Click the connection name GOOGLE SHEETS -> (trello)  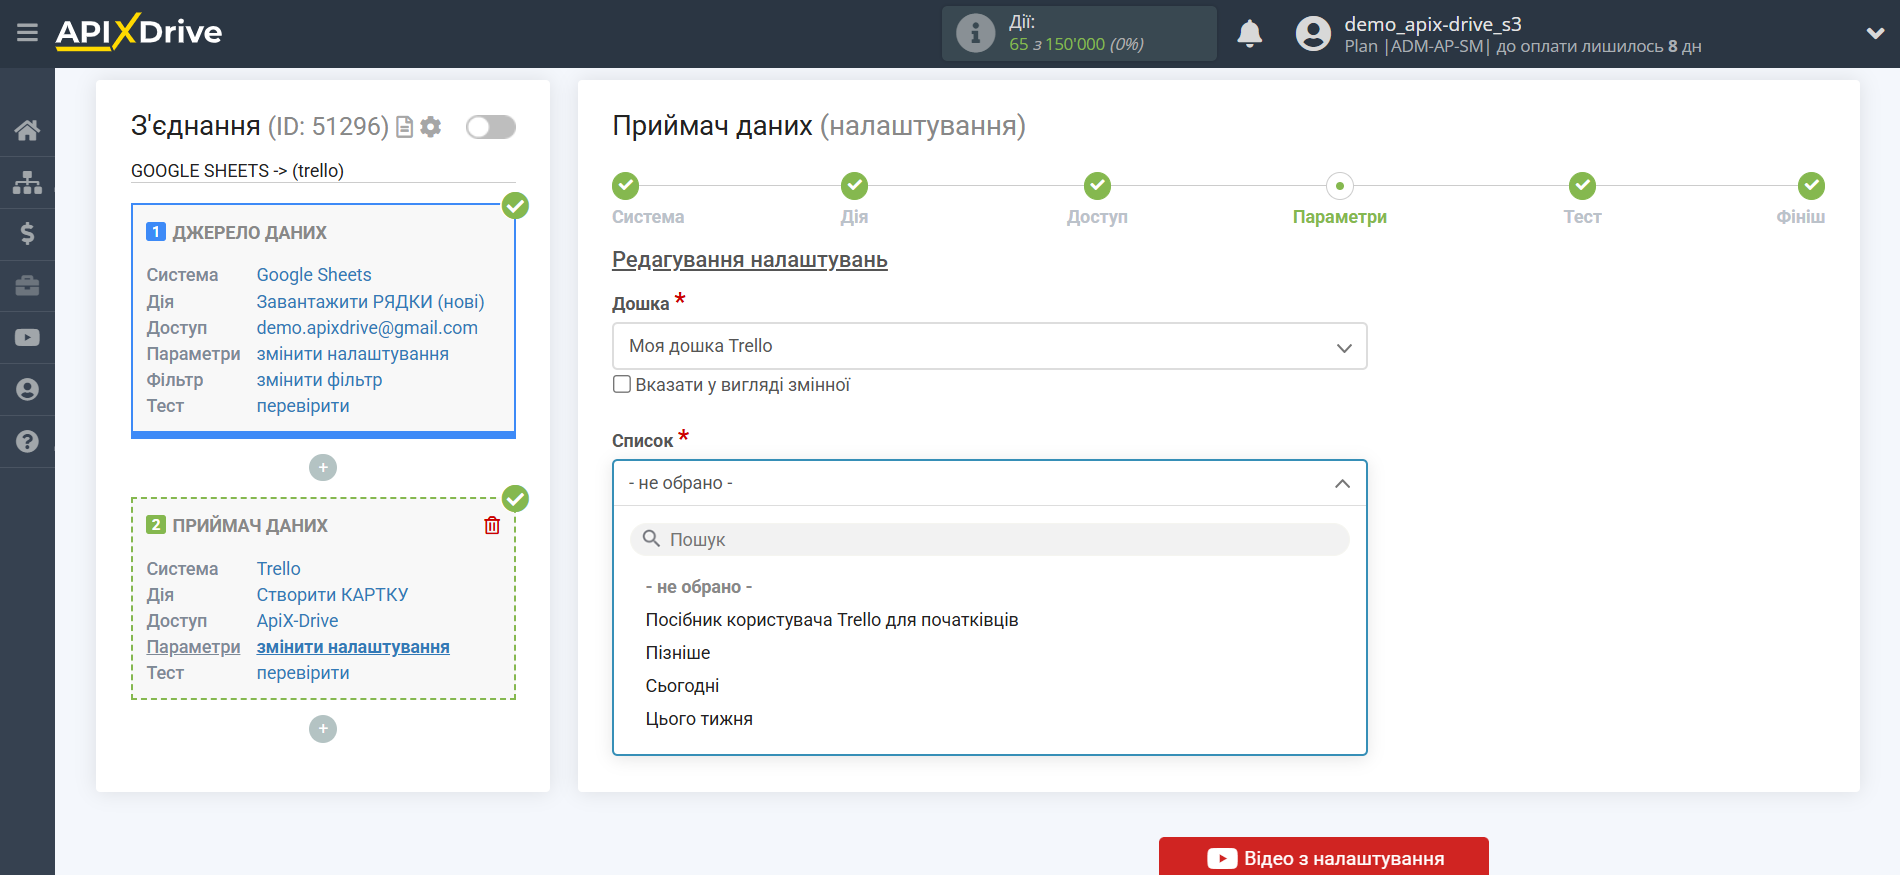tap(237, 171)
